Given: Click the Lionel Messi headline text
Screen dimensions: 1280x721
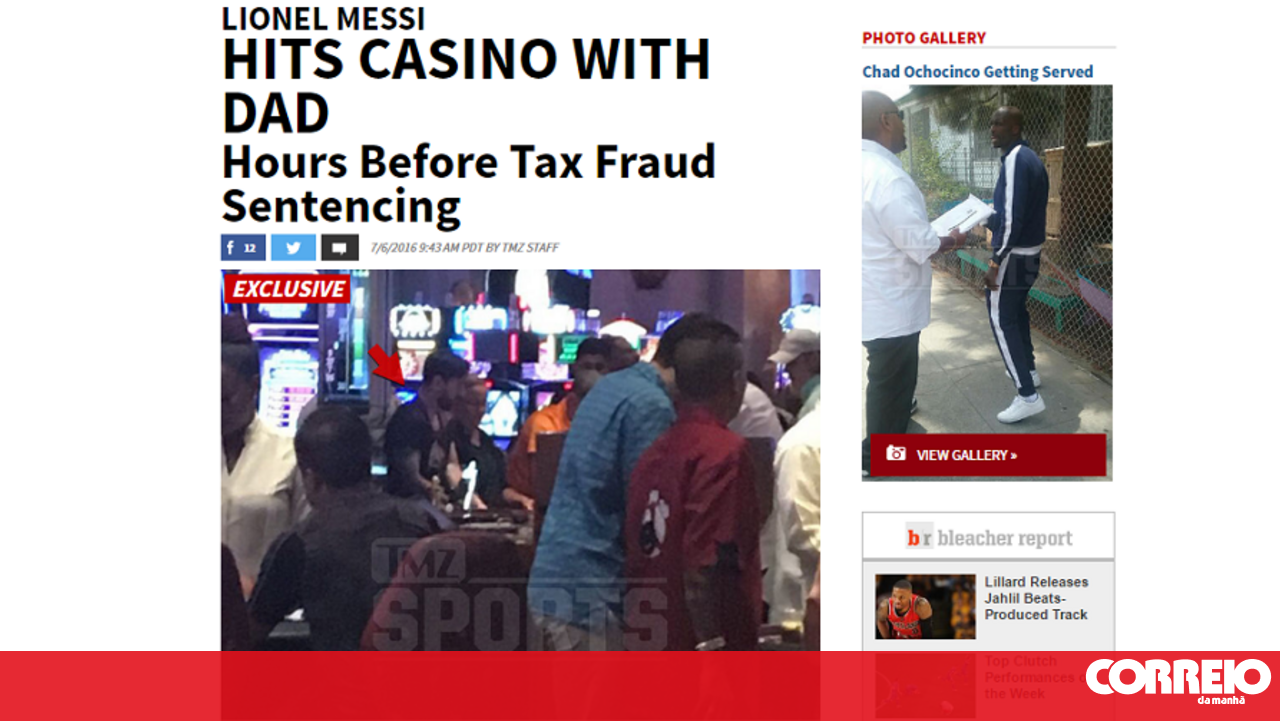Looking at the screenshot, I should pos(323,18).
